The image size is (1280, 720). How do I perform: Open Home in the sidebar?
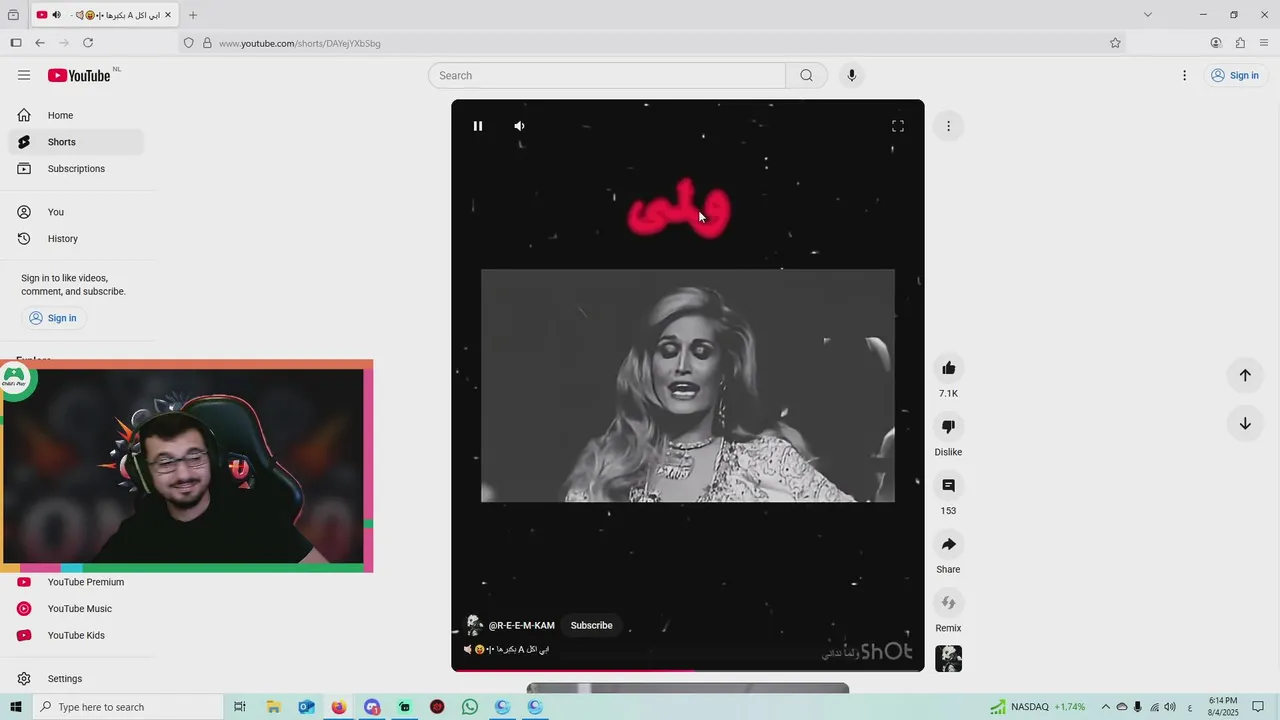(76, 115)
